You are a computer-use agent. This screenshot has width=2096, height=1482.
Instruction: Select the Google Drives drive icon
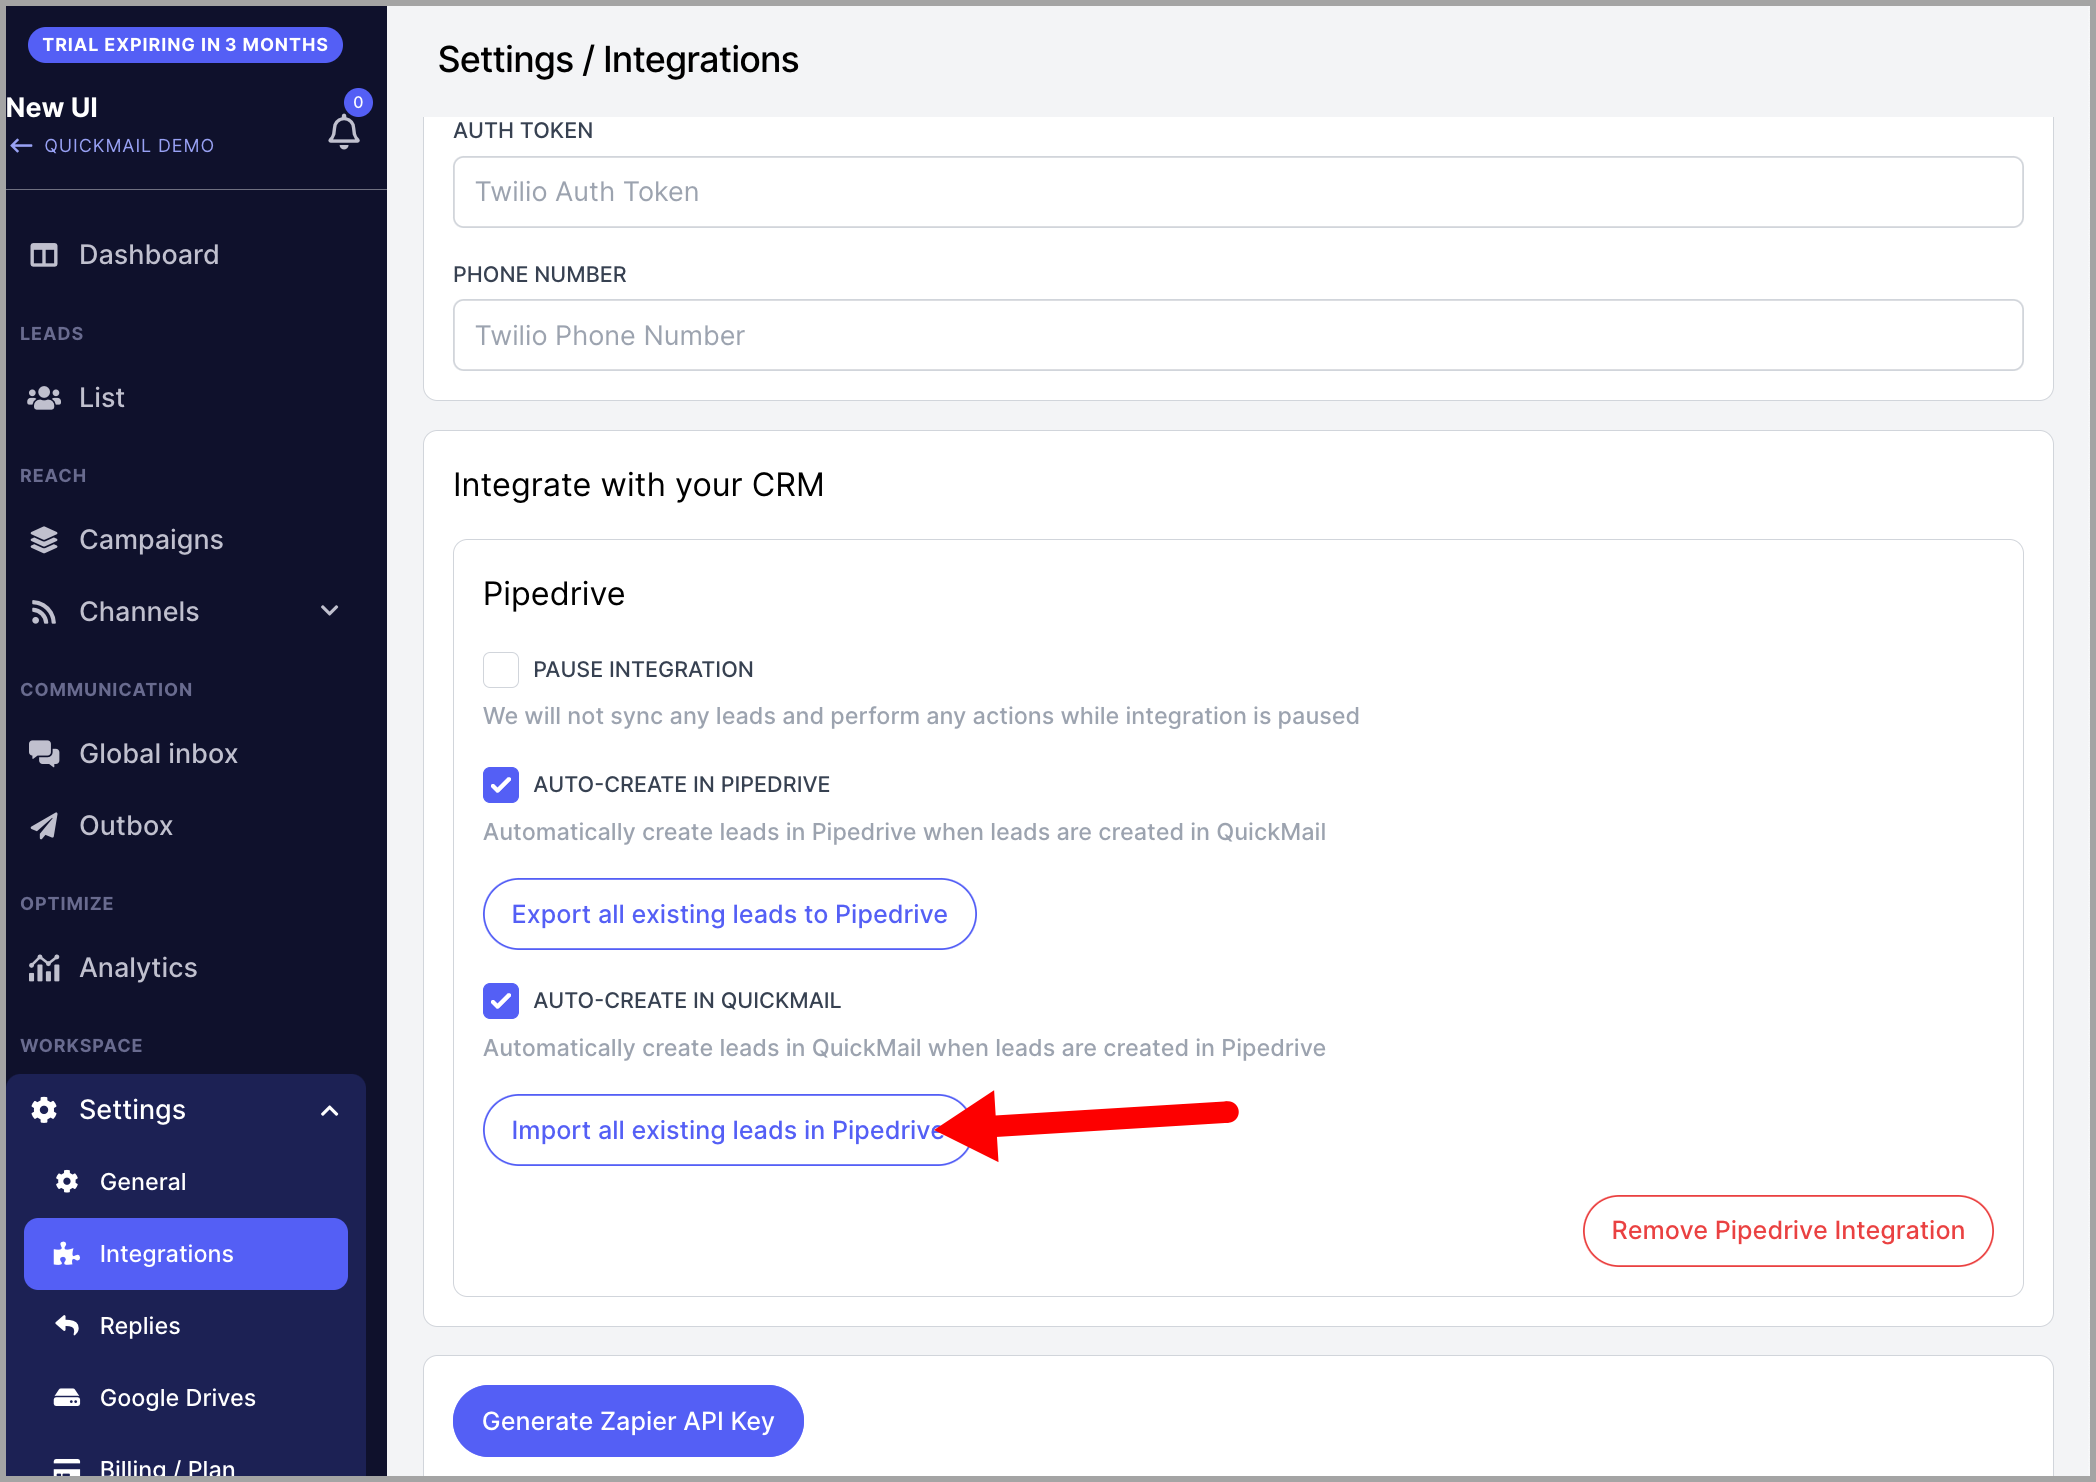point(67,1398)
